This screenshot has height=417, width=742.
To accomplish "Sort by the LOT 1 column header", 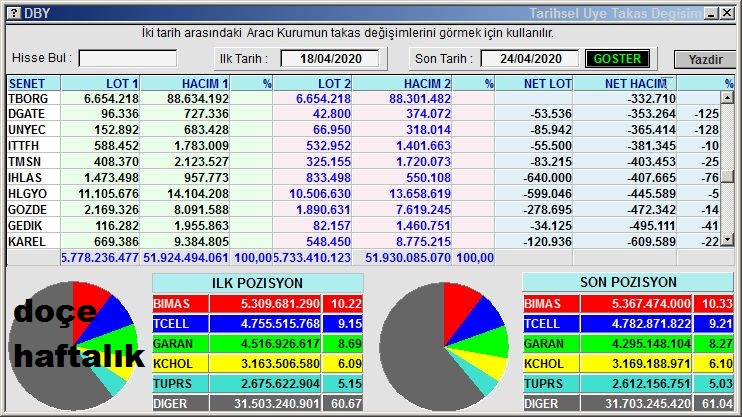I will click(100, 83).
